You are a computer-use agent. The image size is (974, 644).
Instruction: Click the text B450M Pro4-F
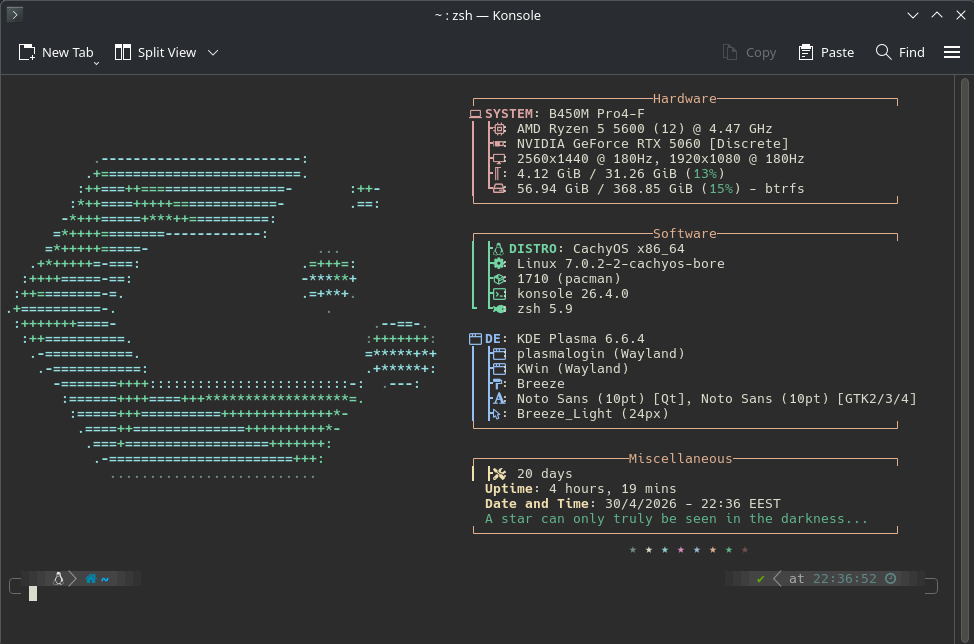click(x=596, y=114)
